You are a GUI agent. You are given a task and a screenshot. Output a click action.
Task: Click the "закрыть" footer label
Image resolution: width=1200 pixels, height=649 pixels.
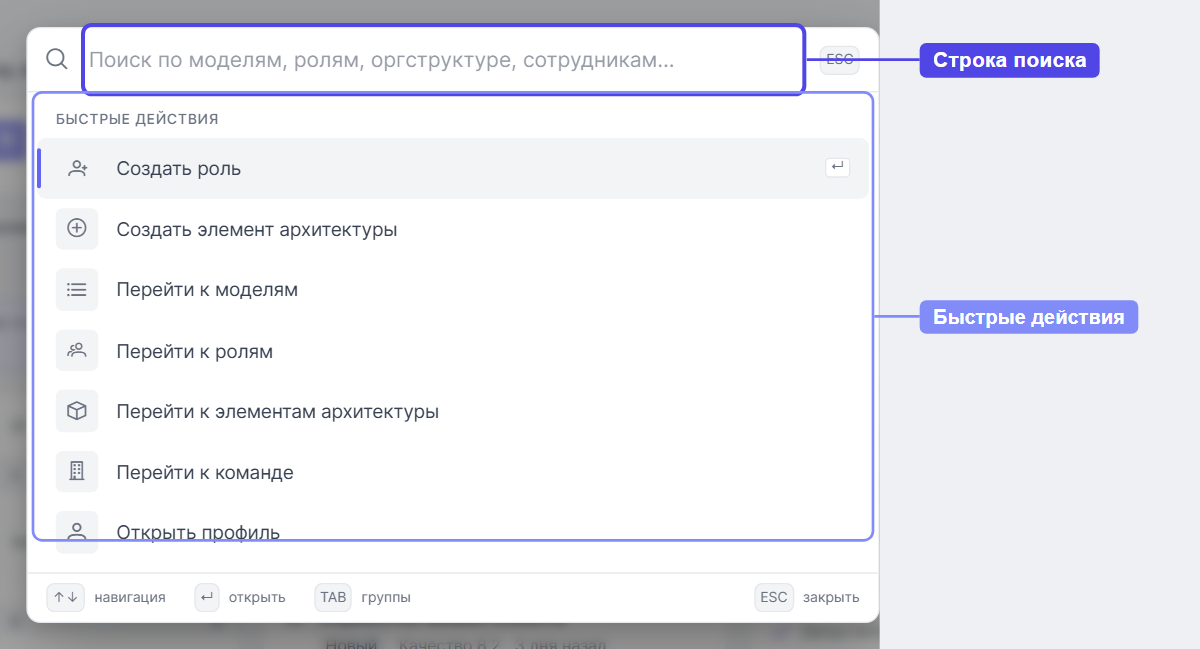[x=831, y=597]
